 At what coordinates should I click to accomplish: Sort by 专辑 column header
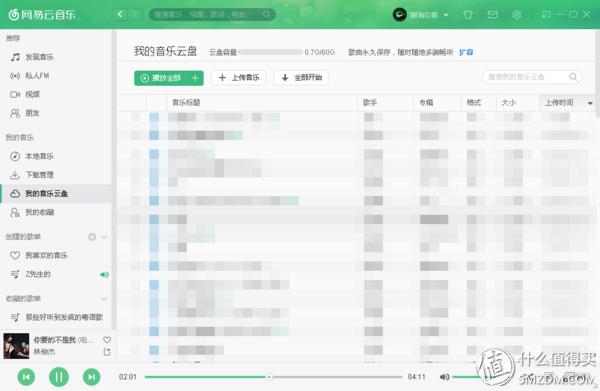click(437, 103)
